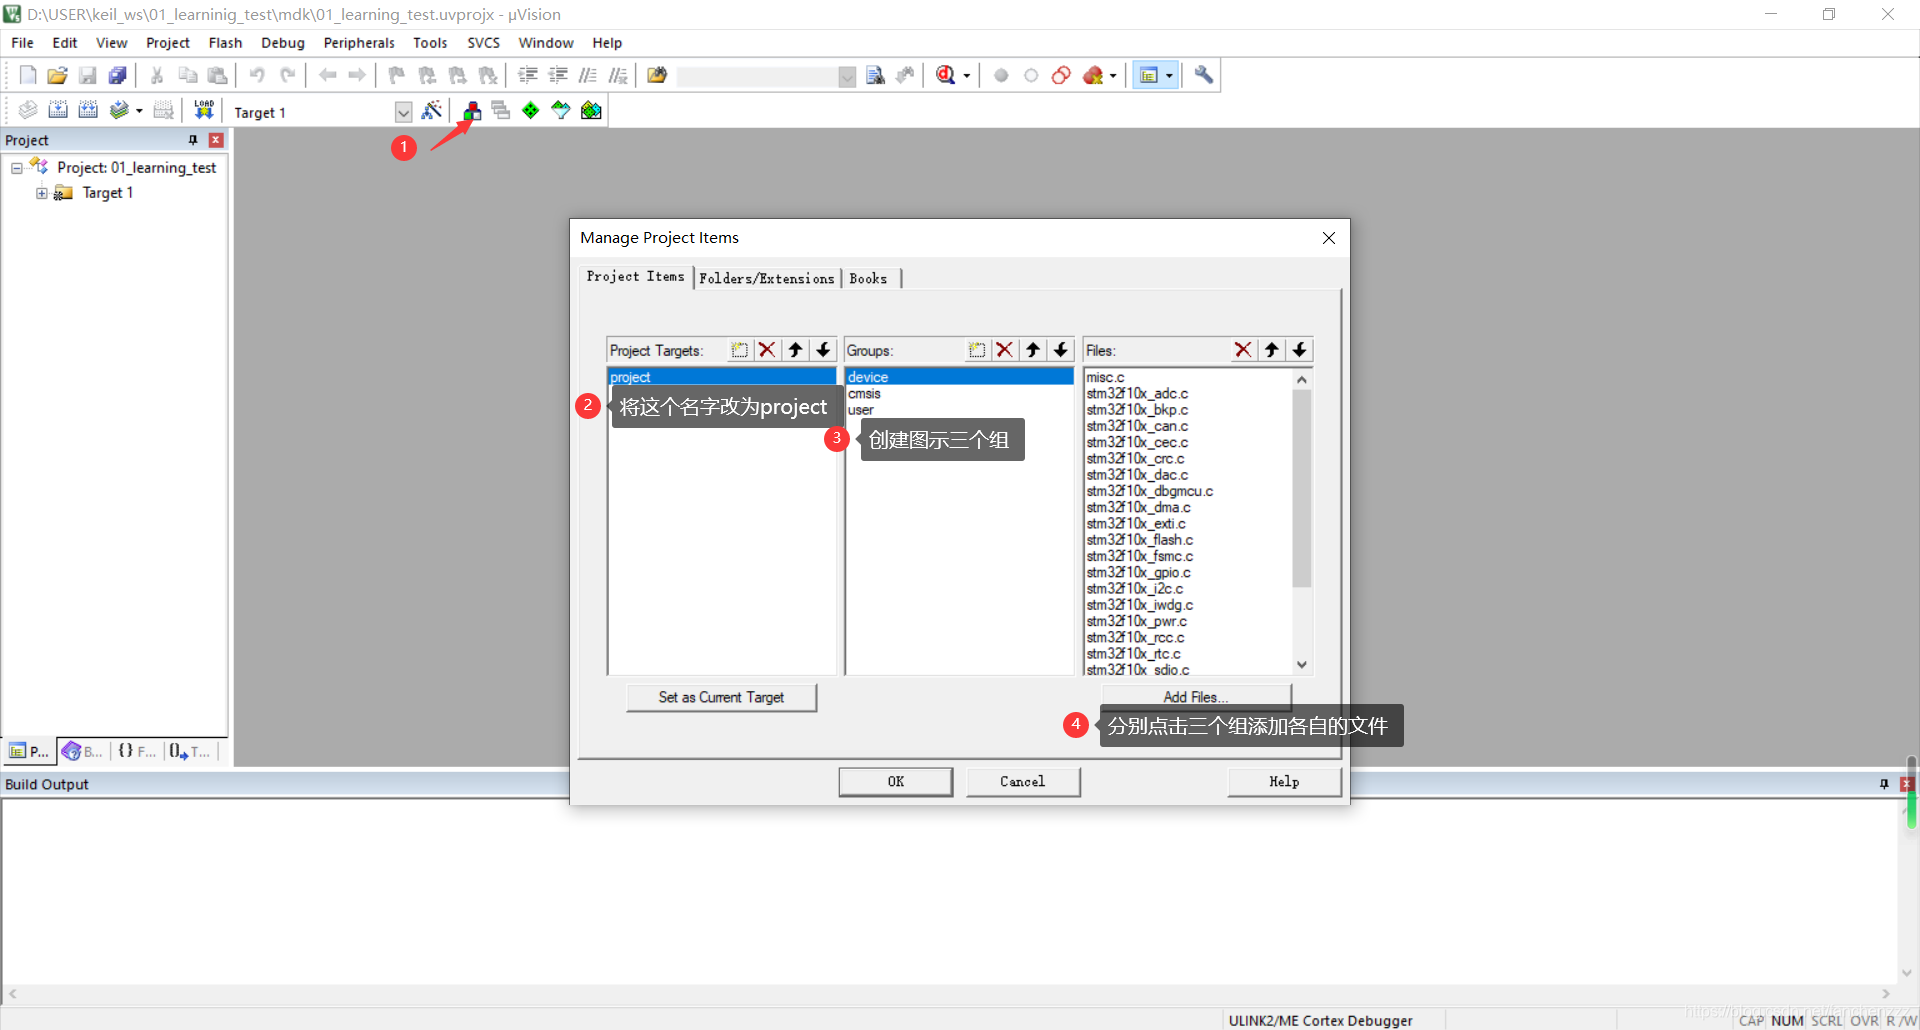
Task: Download to flash LOAD icon
Action: (x=204, y=110)
